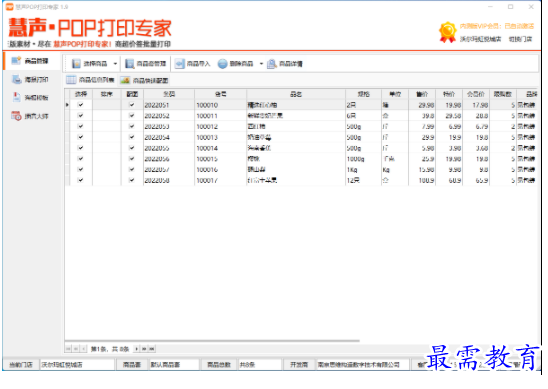
Task: Select the code cell 100015
Action: (x=221, y=159)
